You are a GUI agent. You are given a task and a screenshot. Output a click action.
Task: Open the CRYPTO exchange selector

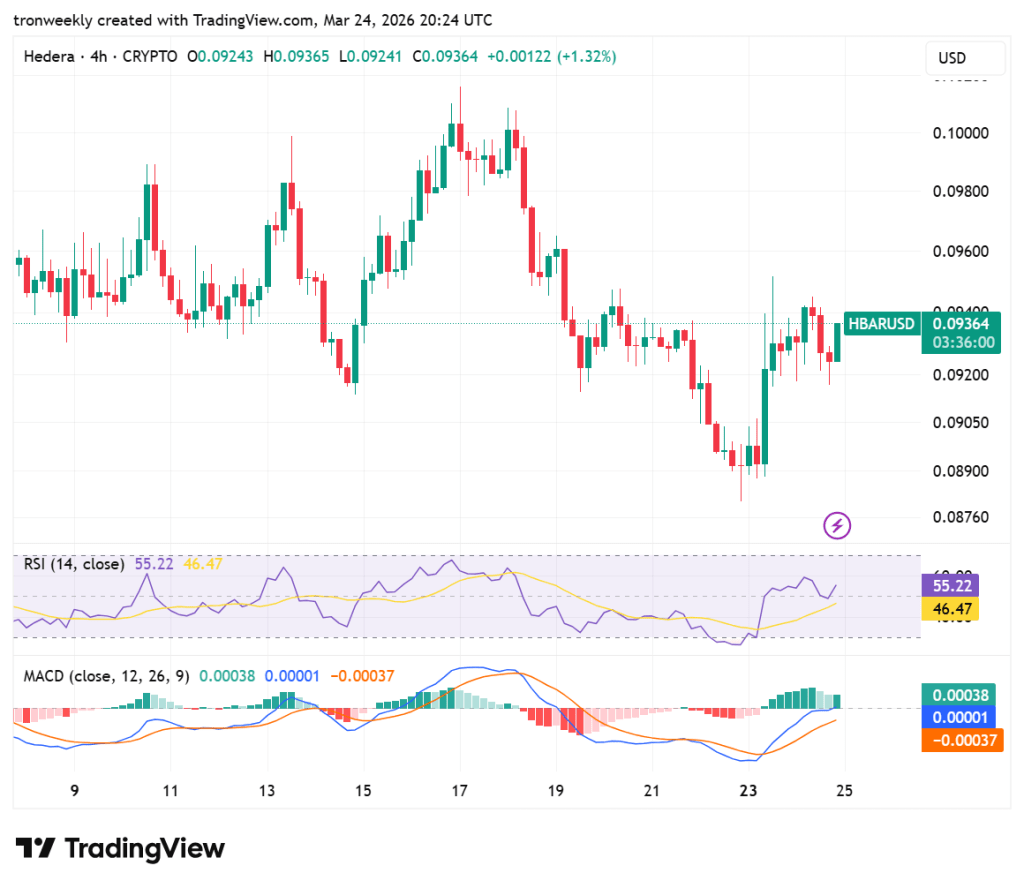tap(152, 57)
